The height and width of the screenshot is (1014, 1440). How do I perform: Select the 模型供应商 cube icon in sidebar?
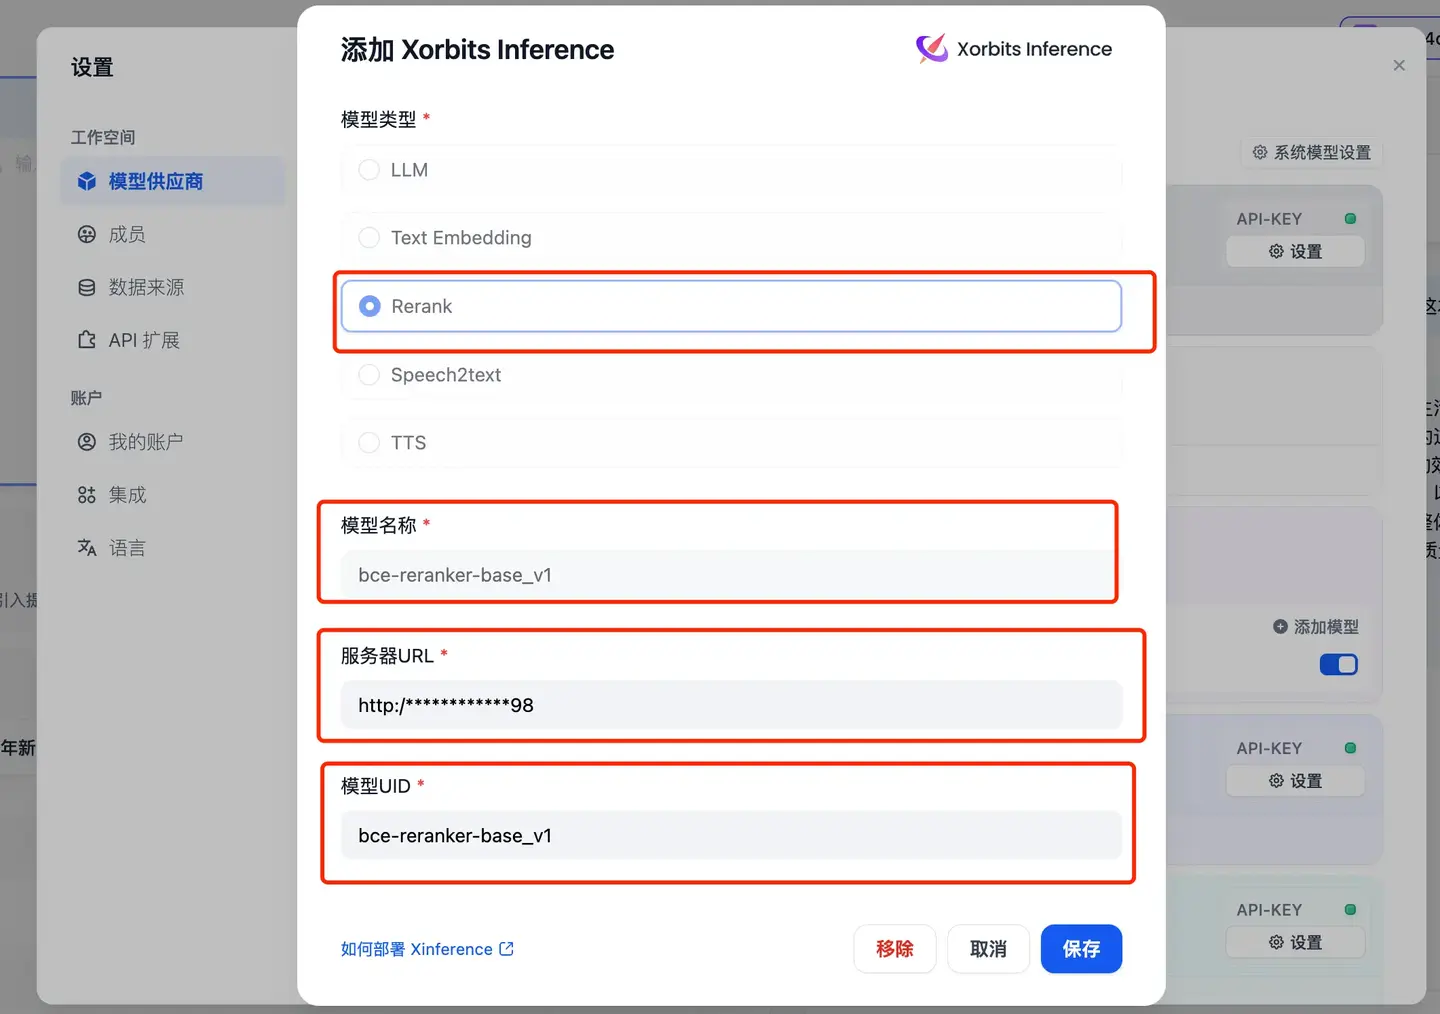(87, 181)
